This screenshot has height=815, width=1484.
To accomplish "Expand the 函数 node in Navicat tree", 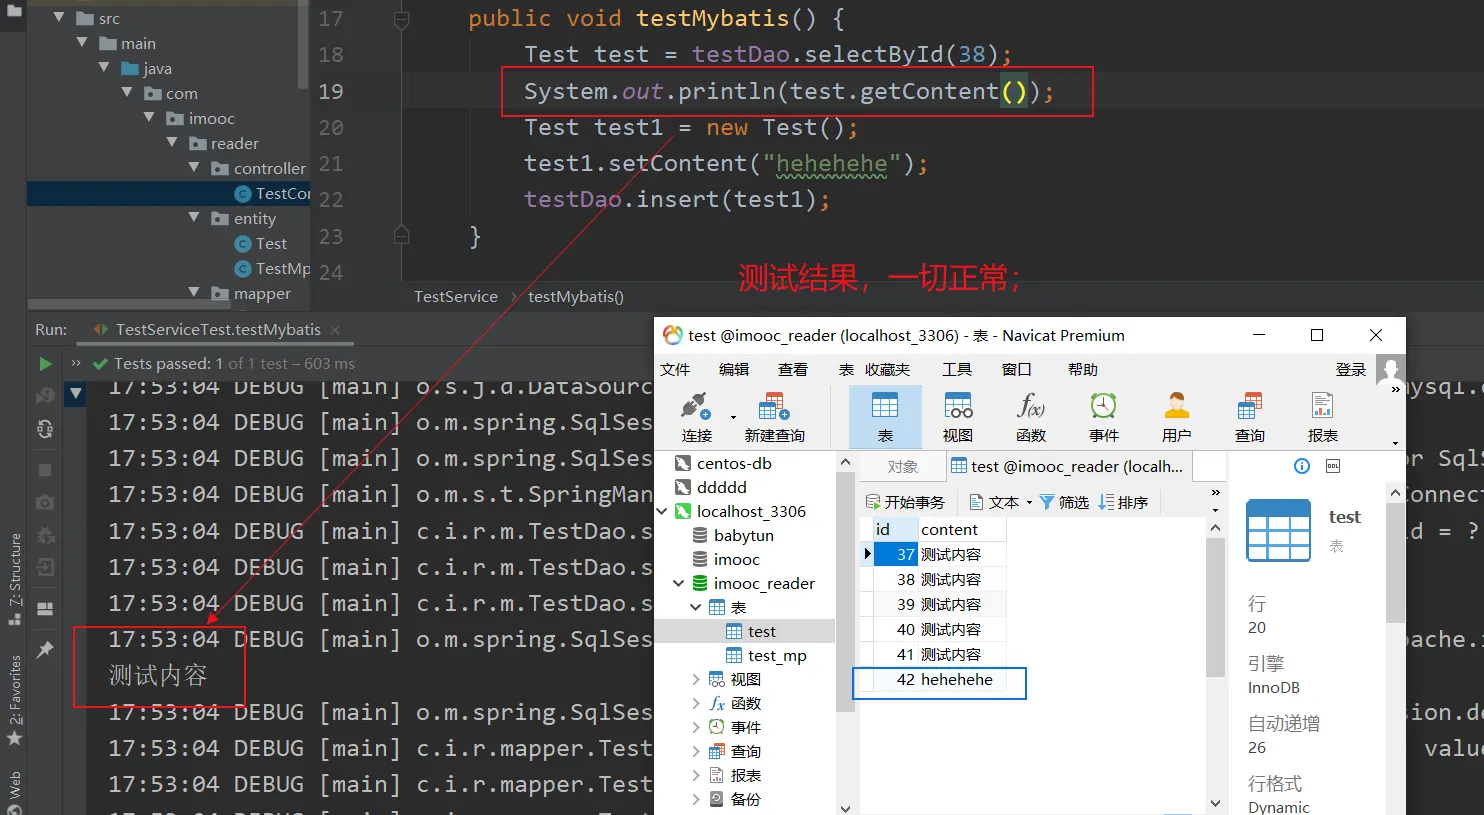I will [x=696, y=703].
